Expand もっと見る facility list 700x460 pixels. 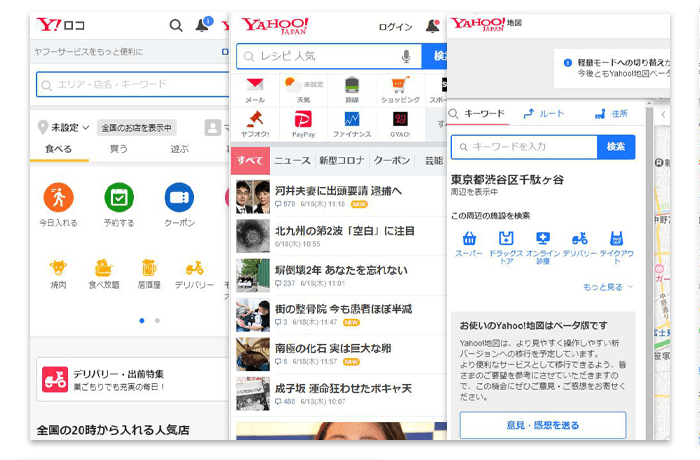[x=608, y=287]
